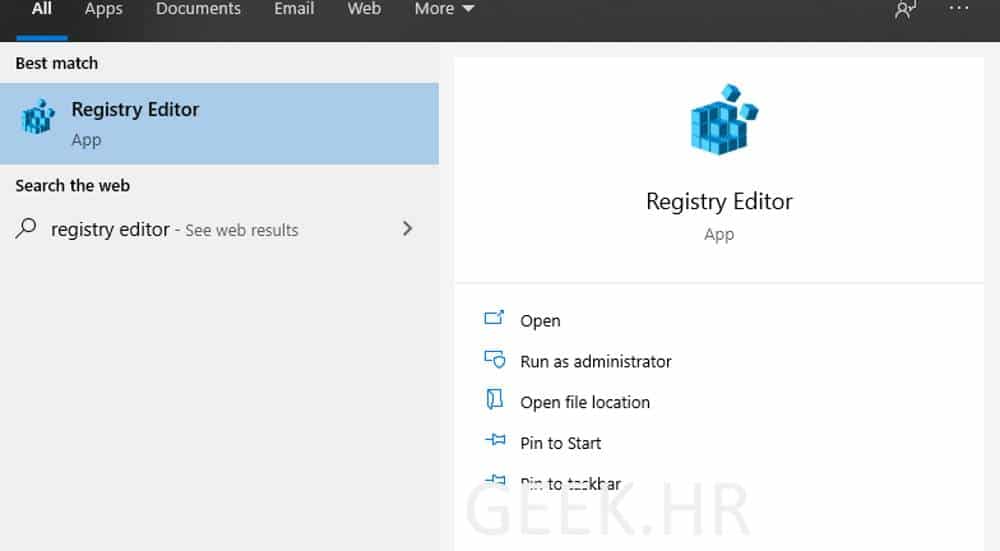Select the Email search filter tab
1000x551 pixels.
point(294,9)
